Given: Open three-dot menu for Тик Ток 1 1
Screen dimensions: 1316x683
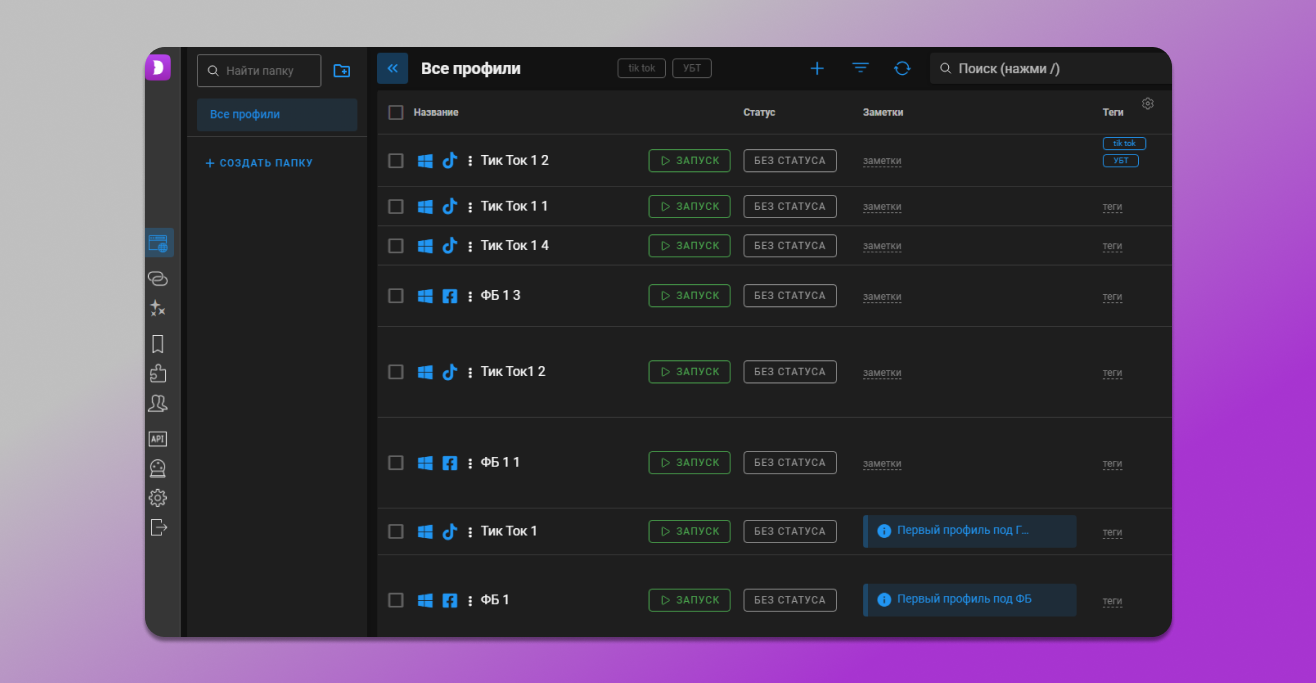Looking at the screenshot, I should [x=470, y=207].
